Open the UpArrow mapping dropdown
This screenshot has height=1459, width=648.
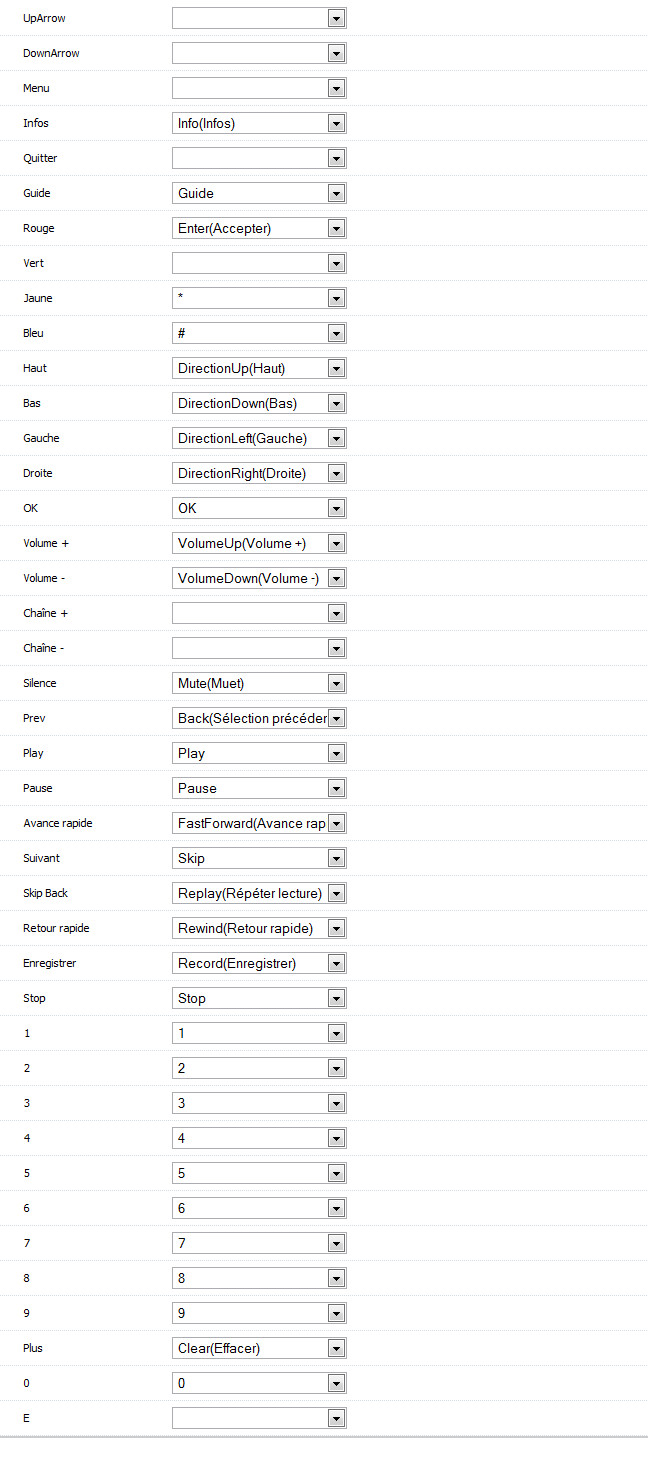point(259,18)
